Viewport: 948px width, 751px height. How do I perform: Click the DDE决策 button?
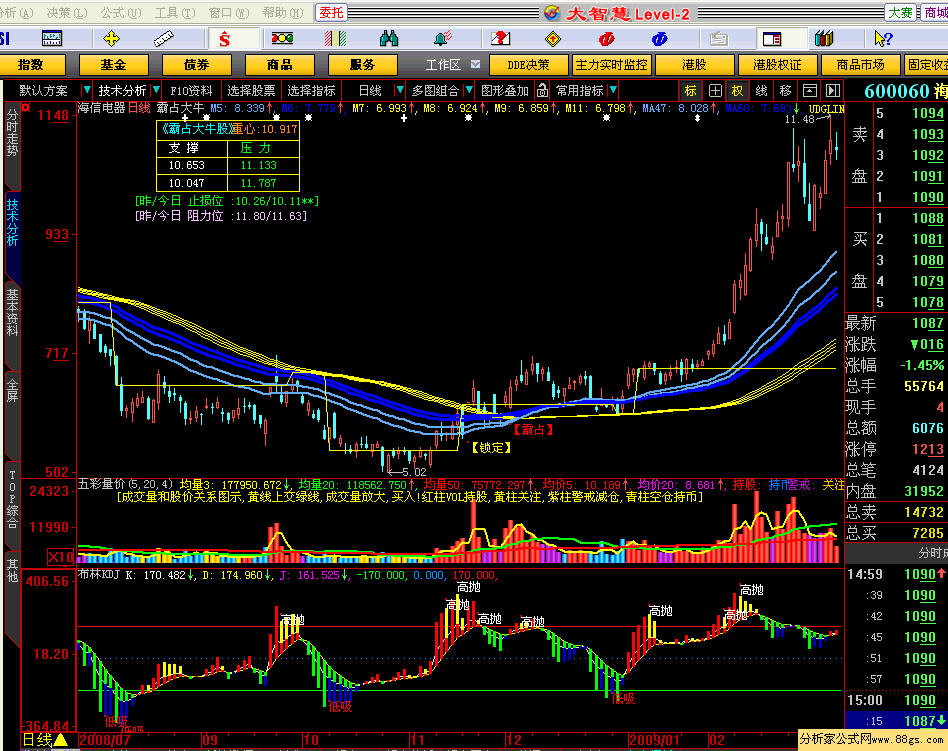[x=528, y=65]
